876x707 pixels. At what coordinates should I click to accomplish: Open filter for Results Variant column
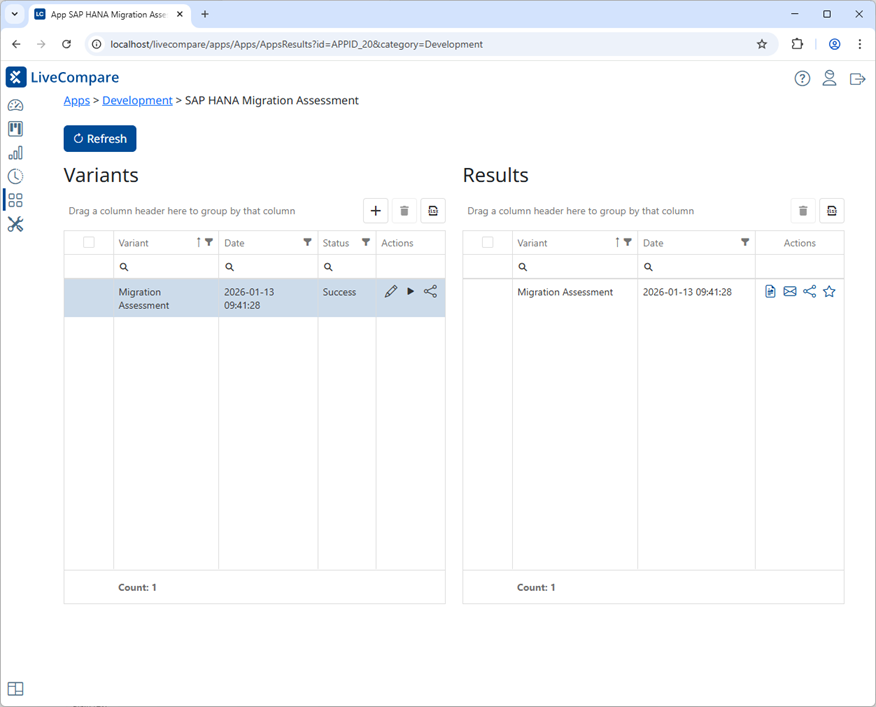click(628, 242)
